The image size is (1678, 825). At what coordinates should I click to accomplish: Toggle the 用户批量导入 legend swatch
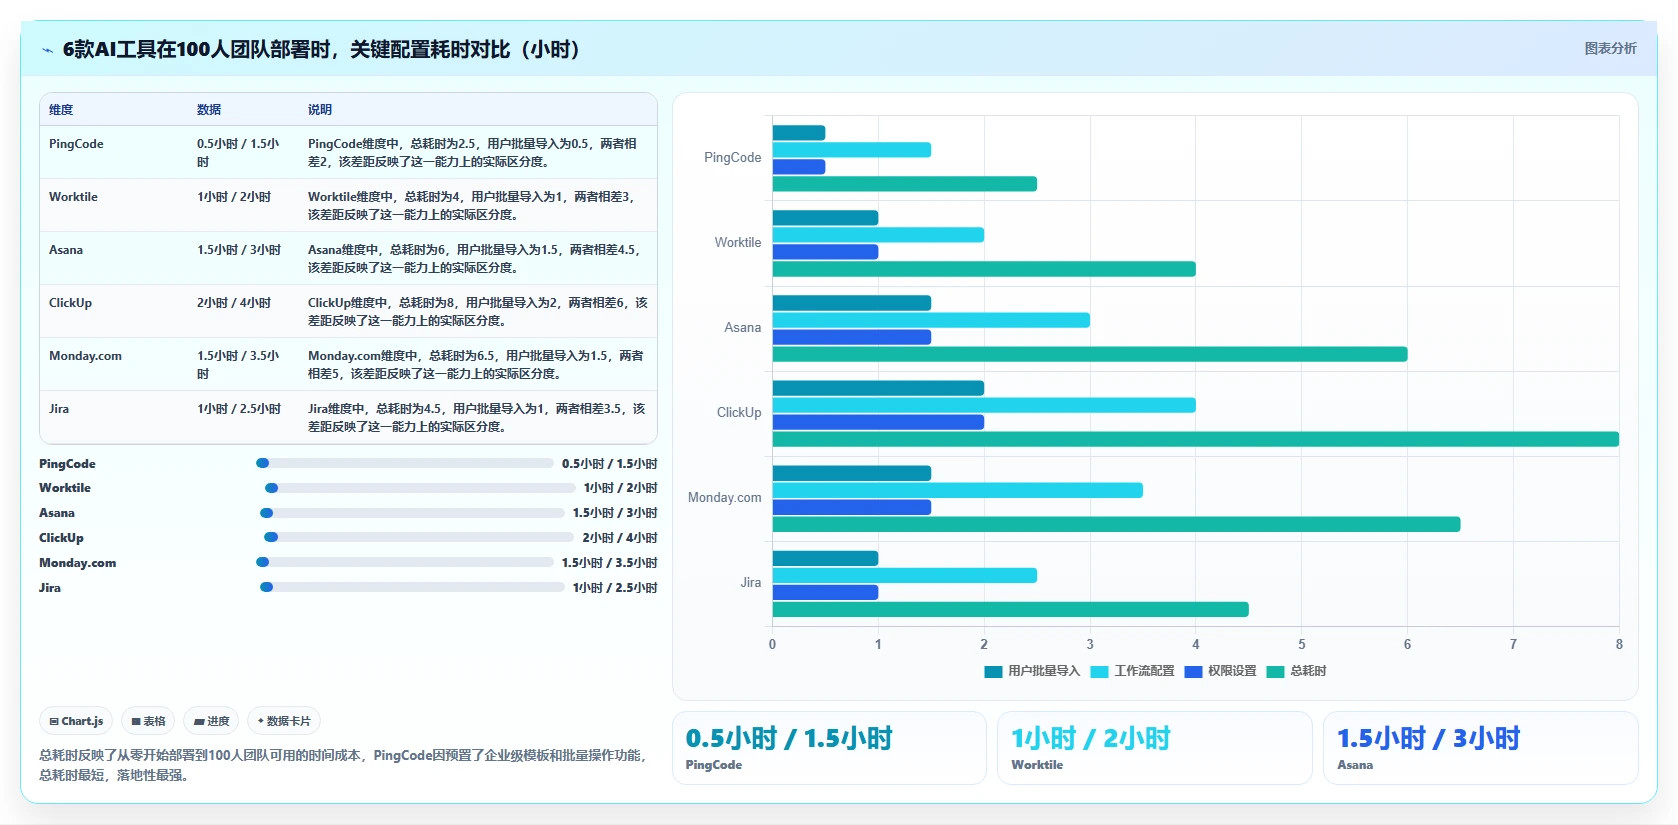[x=993, y=672]
